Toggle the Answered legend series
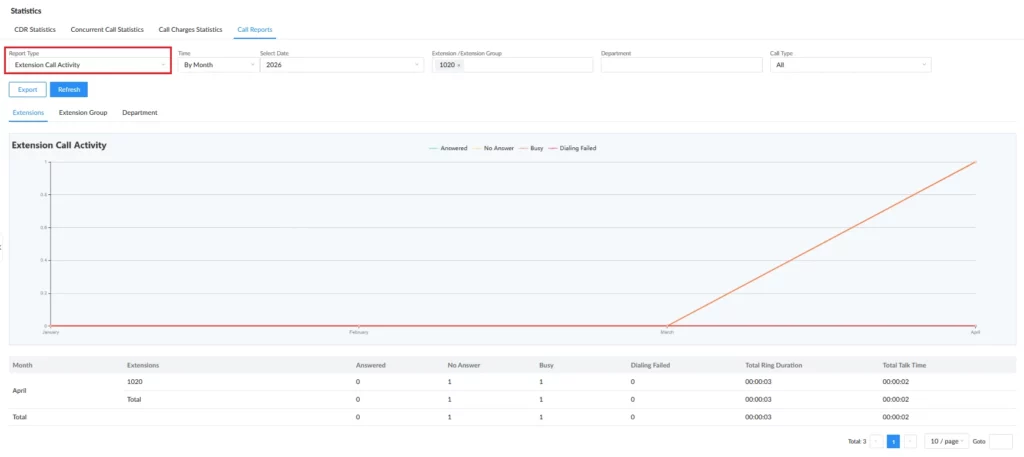The width and height of the screenshot is (1024, 457). click(x=448, y=148)
